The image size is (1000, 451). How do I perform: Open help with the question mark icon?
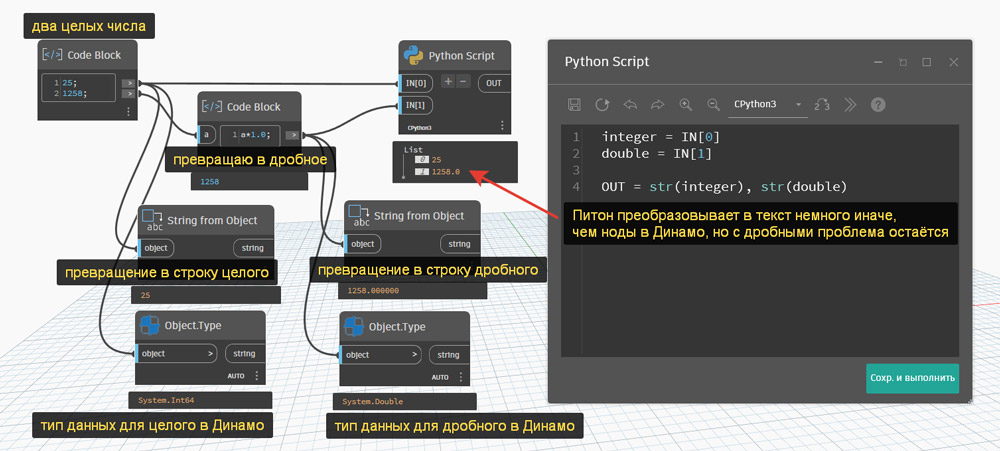(878, 104)
